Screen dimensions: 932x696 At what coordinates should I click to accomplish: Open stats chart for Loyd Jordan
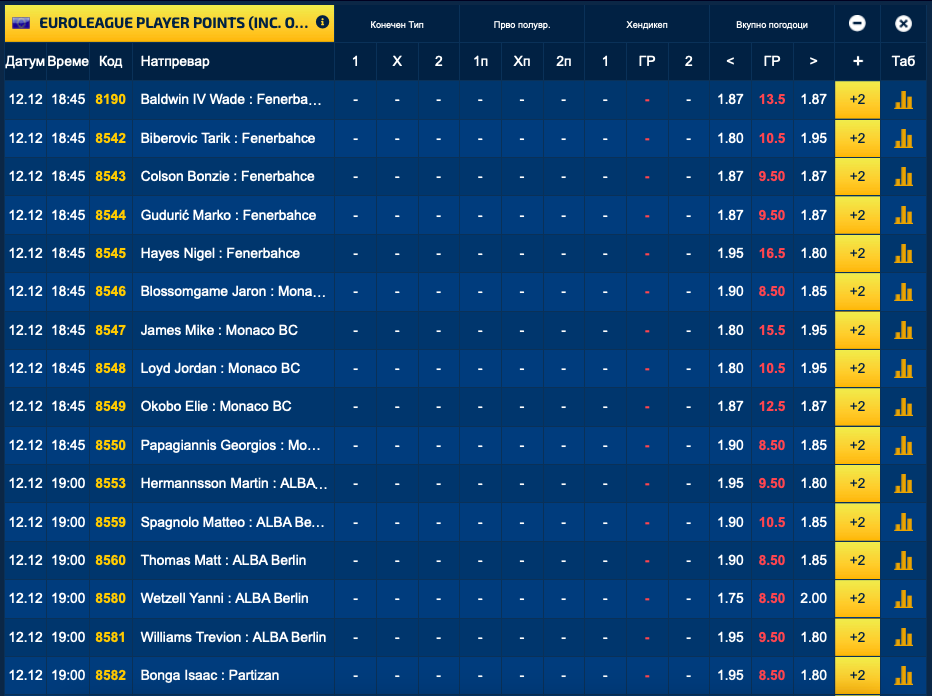[x=903, y=369]
